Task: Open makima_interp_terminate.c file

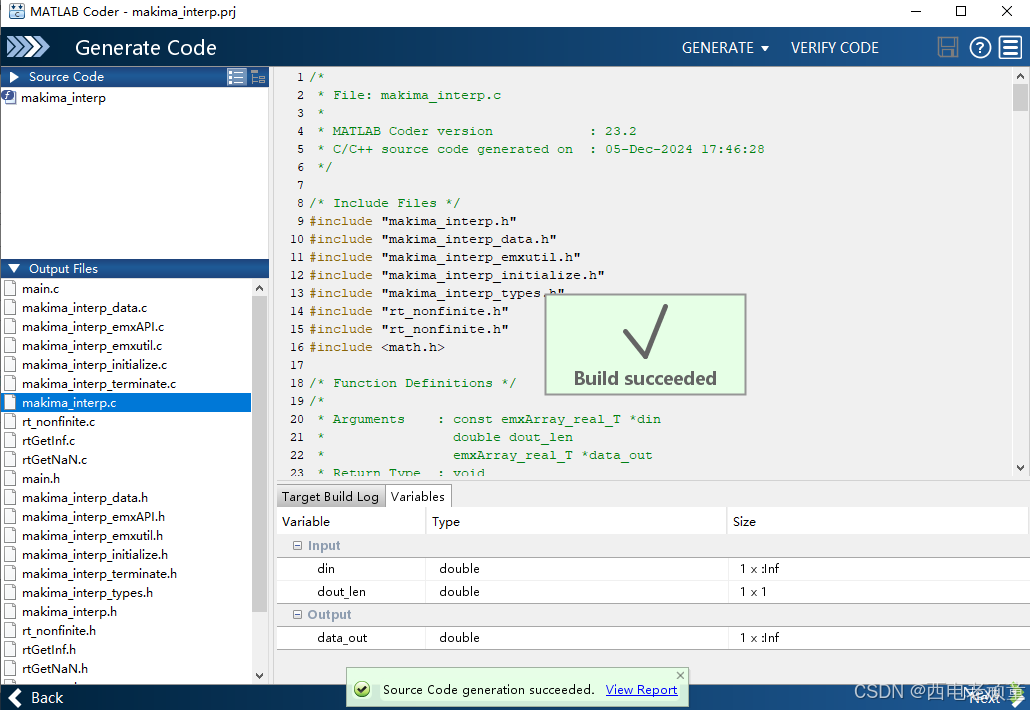Action: tap(99, 384)
